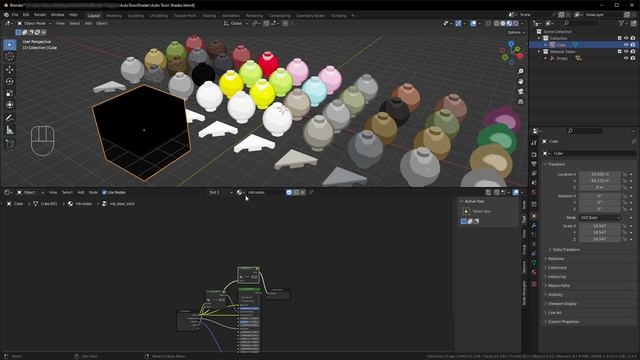Open the node editor Node menu
The image size is (640, 360).
pos(93,192)
